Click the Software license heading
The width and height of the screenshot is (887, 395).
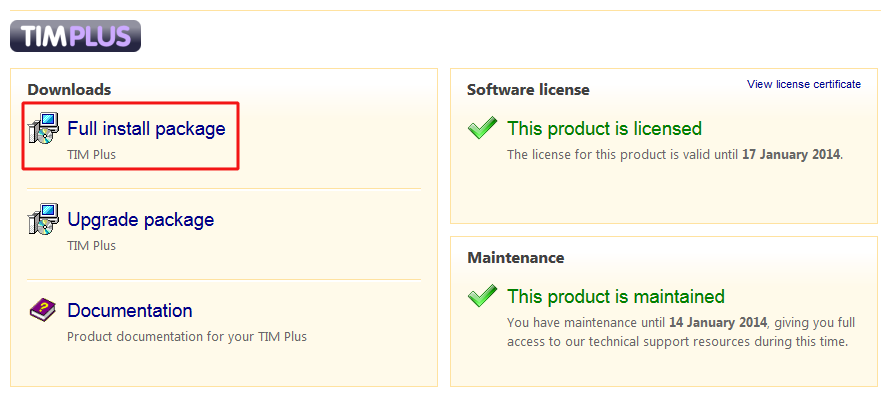[x=528, y=89]
